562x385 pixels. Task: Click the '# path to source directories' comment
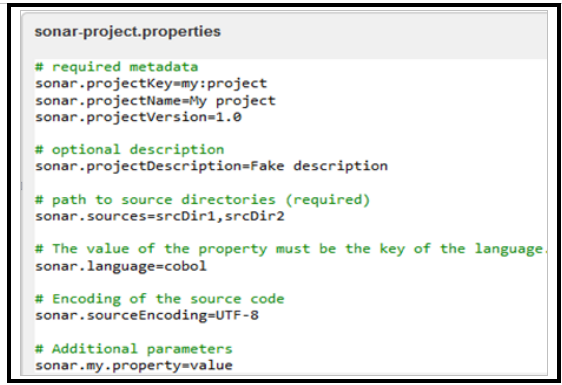203,200
